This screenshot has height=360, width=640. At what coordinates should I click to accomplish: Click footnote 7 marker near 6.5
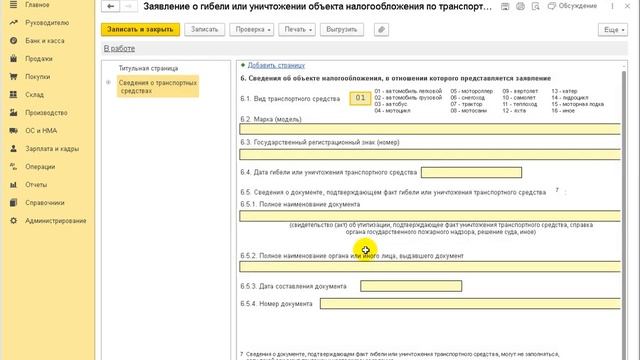tap(557, 190)
